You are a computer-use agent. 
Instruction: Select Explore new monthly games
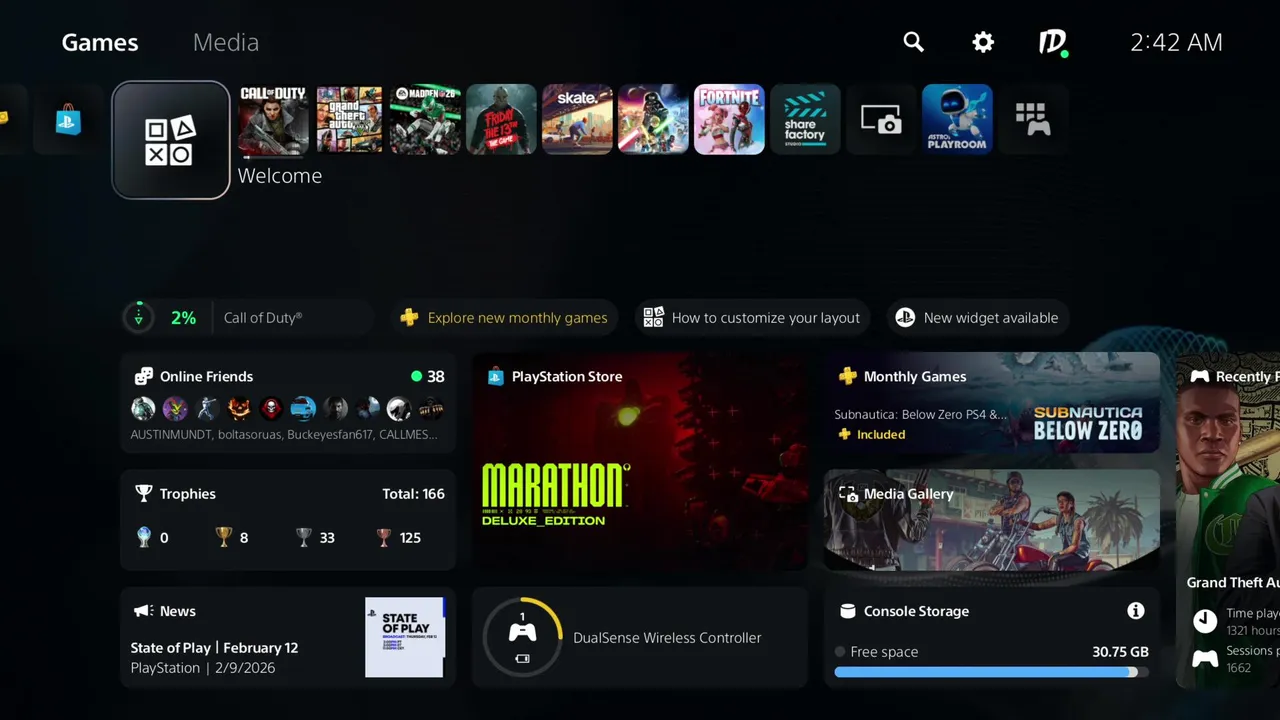click(x=503, y=318)
